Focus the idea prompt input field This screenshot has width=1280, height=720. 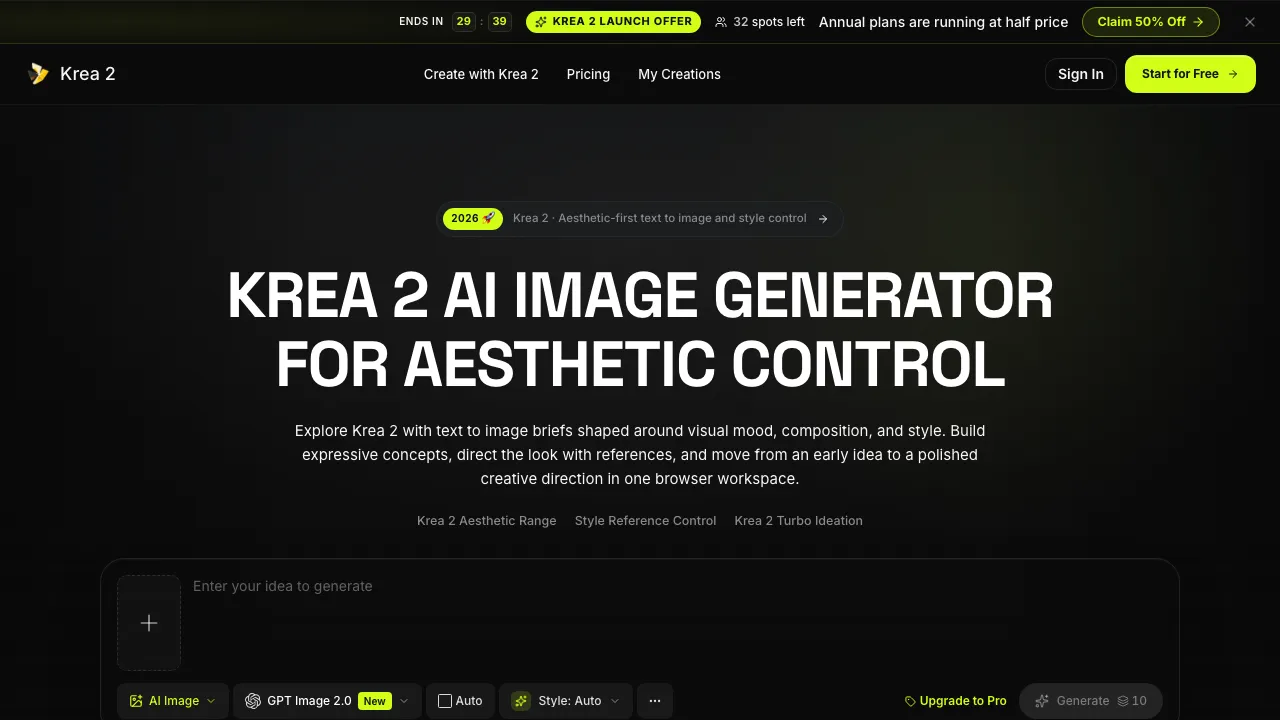(x=677, y=622)
